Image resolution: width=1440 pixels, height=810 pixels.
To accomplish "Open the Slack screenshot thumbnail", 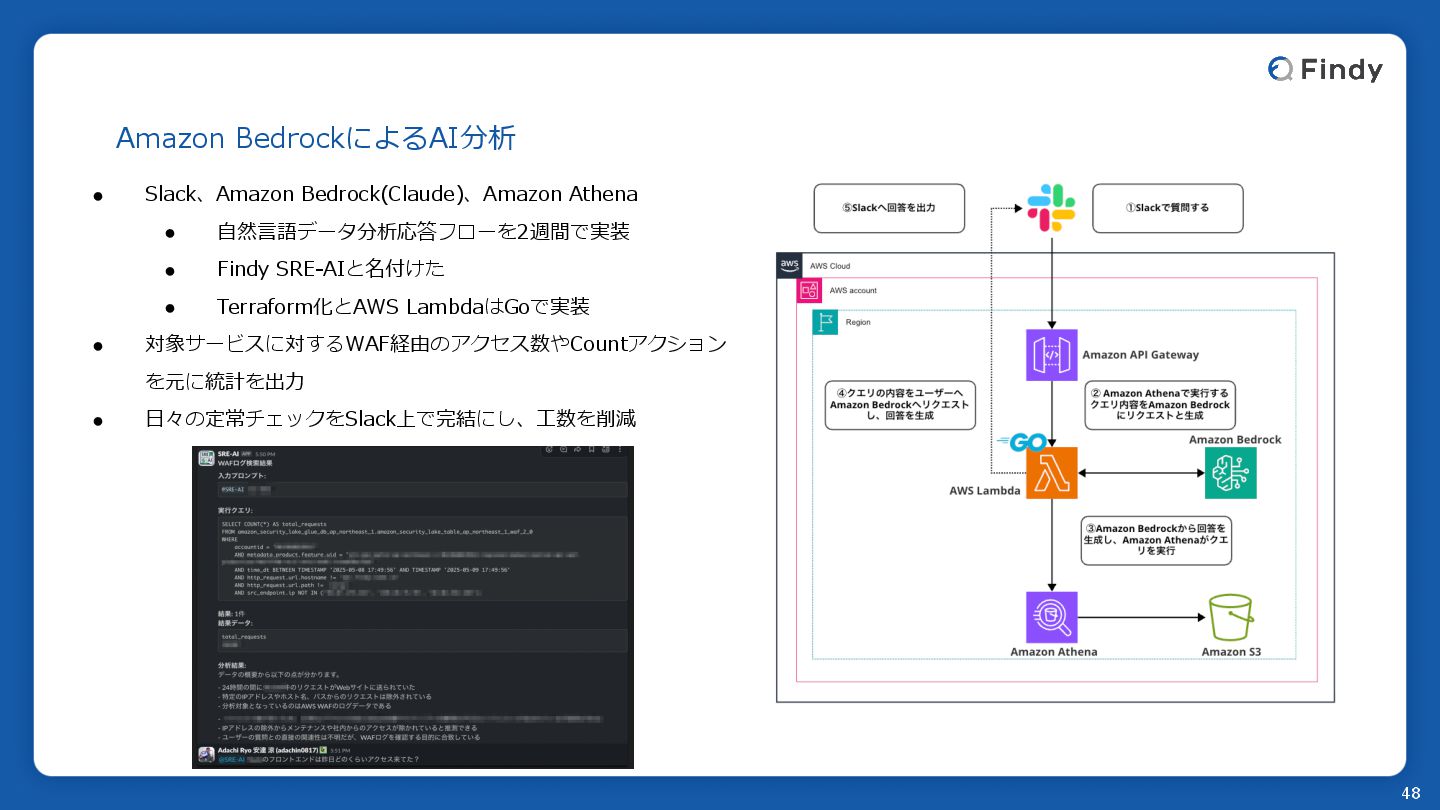I will point(413,607).
